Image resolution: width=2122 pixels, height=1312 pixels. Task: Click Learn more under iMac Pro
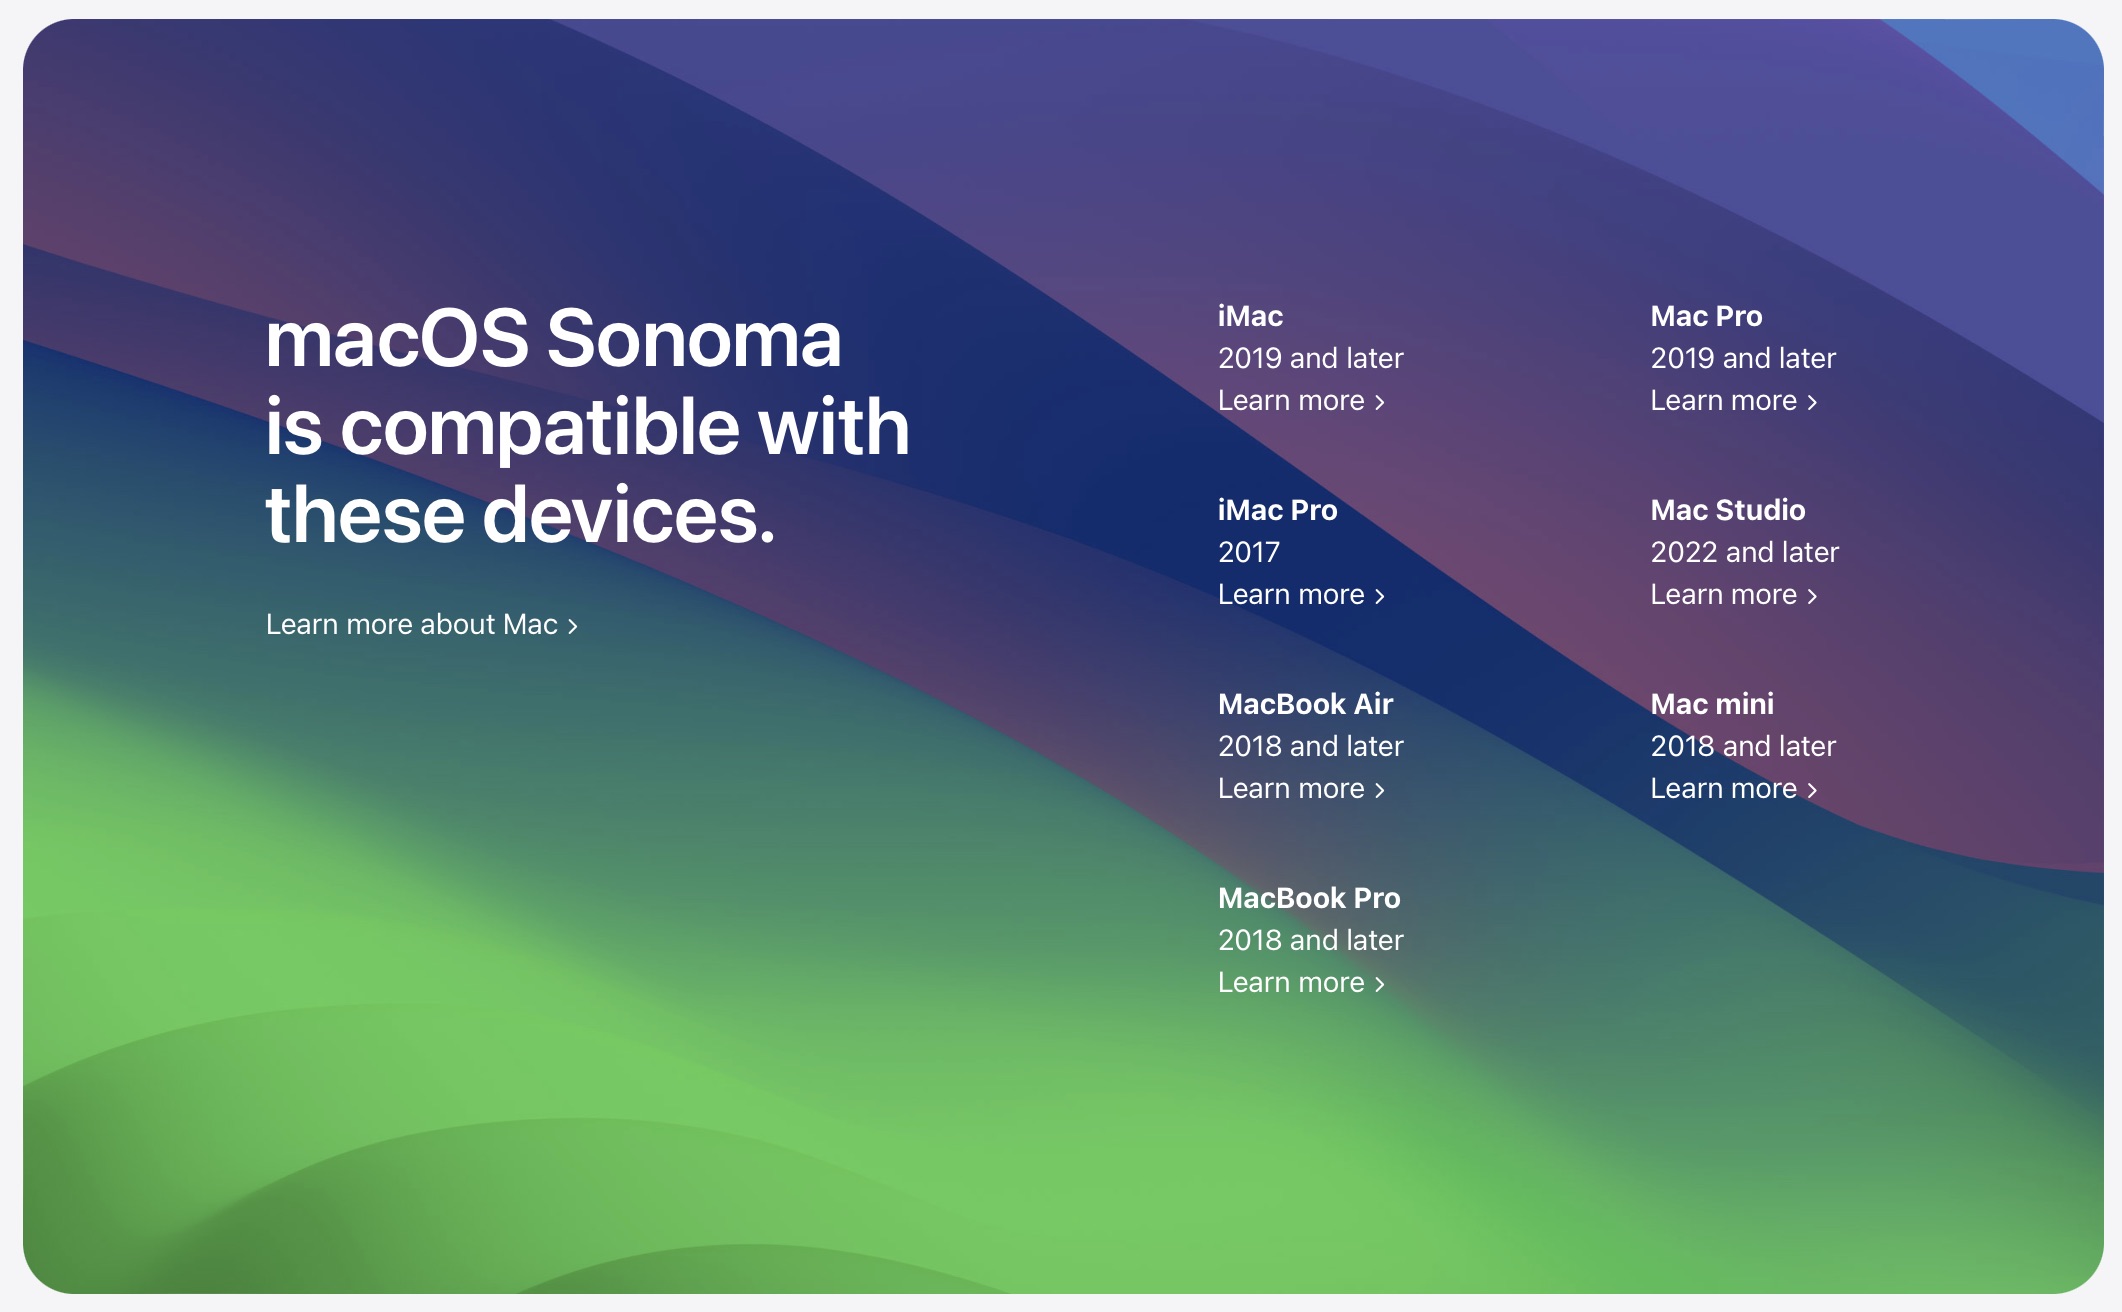1301,594
